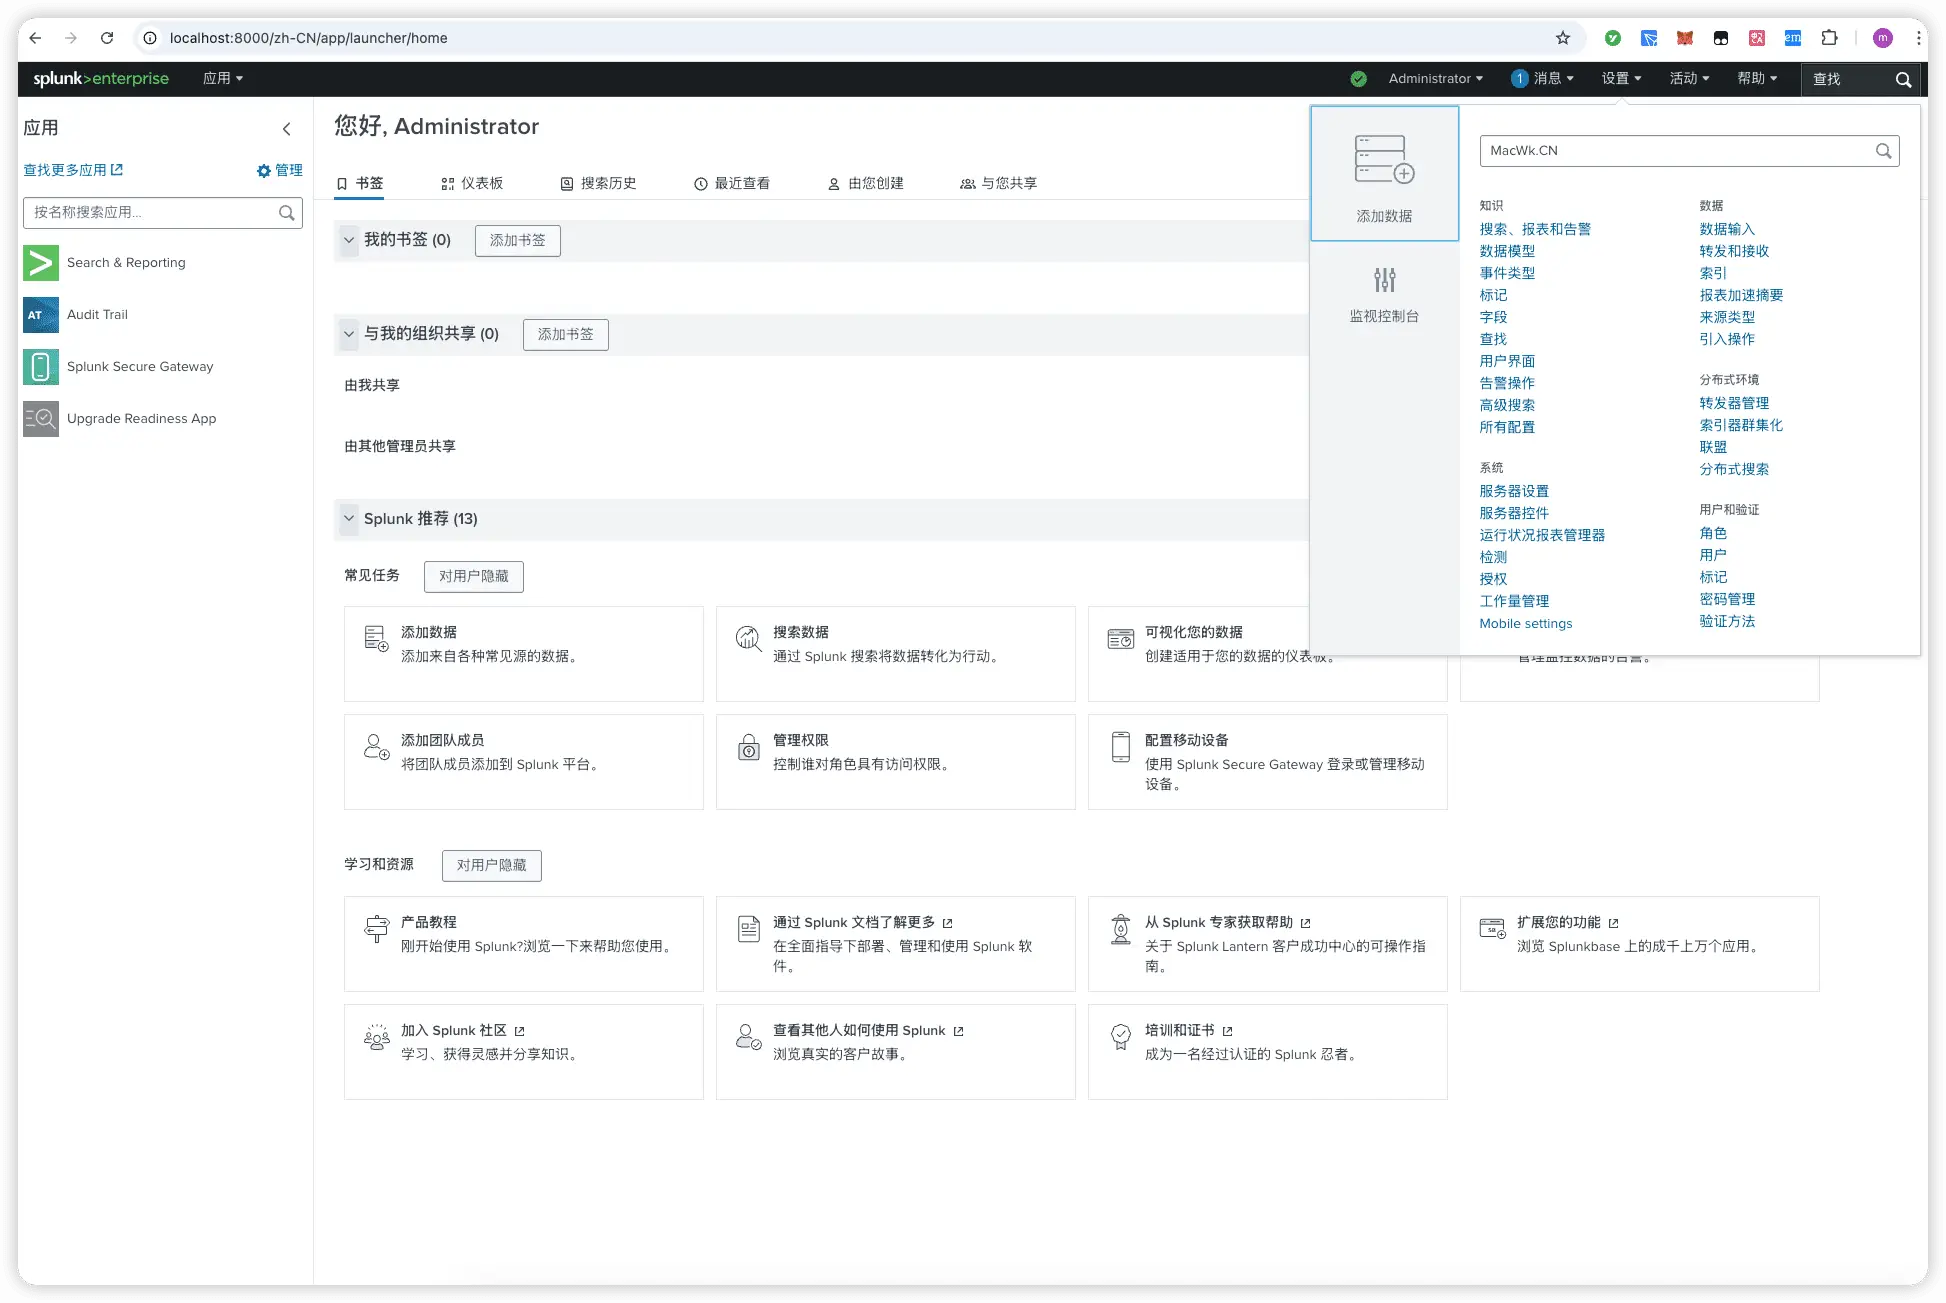
Task: Open the 数据输入 settings link
Action: (x=1726, y=229)
